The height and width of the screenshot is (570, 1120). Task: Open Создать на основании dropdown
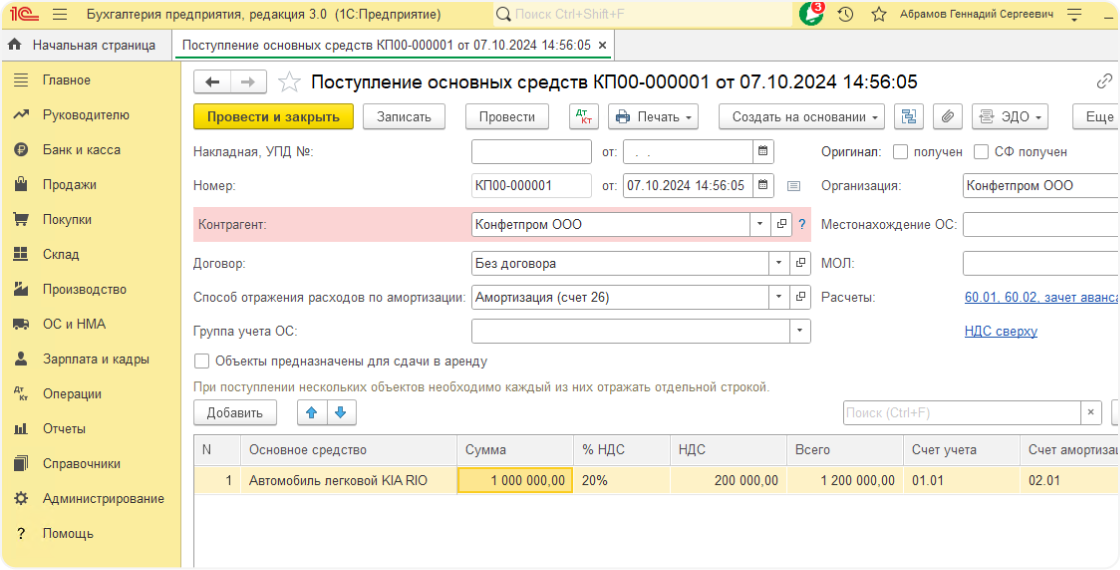801,116
